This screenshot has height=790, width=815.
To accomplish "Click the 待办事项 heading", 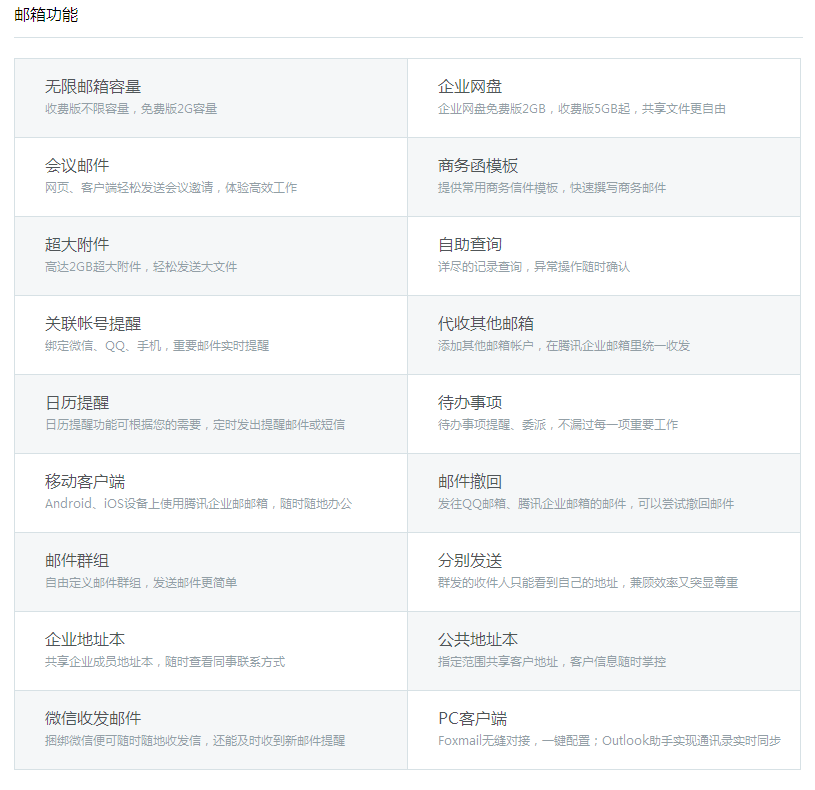I will click(470, 403).
